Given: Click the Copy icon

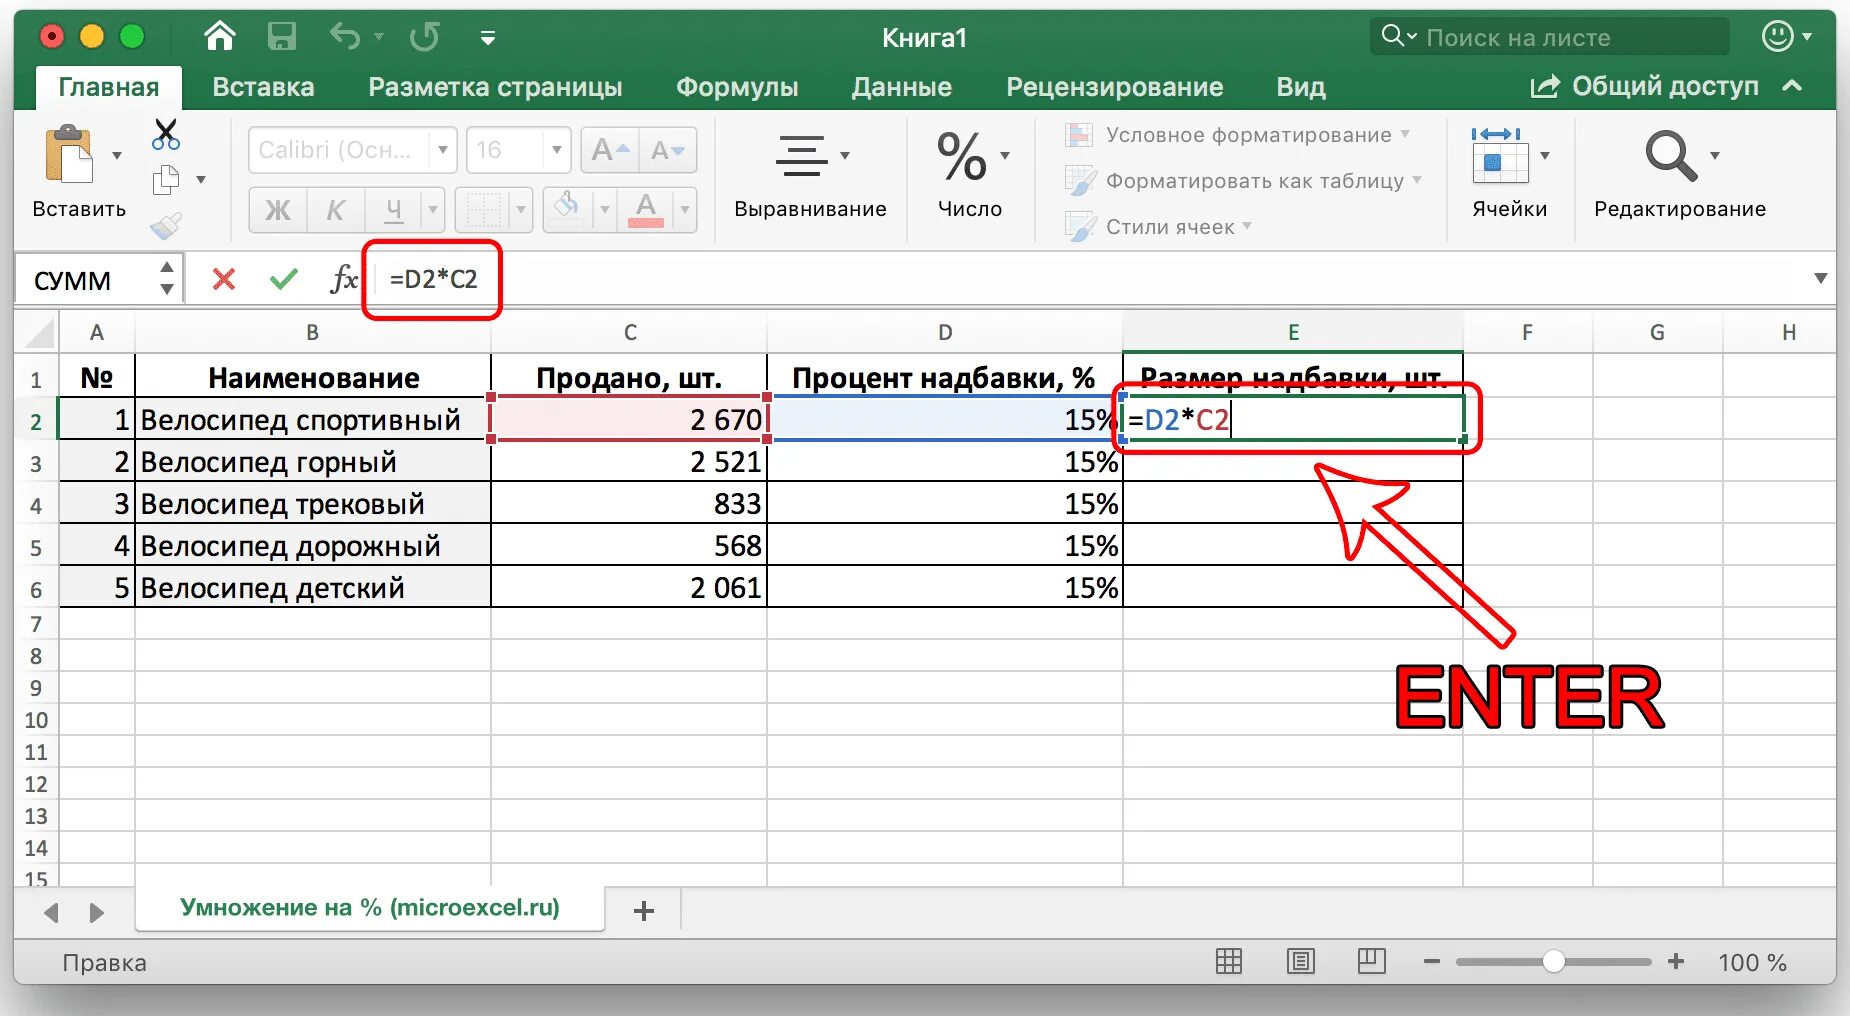Looking at the screenshot, I should point(166,180).
